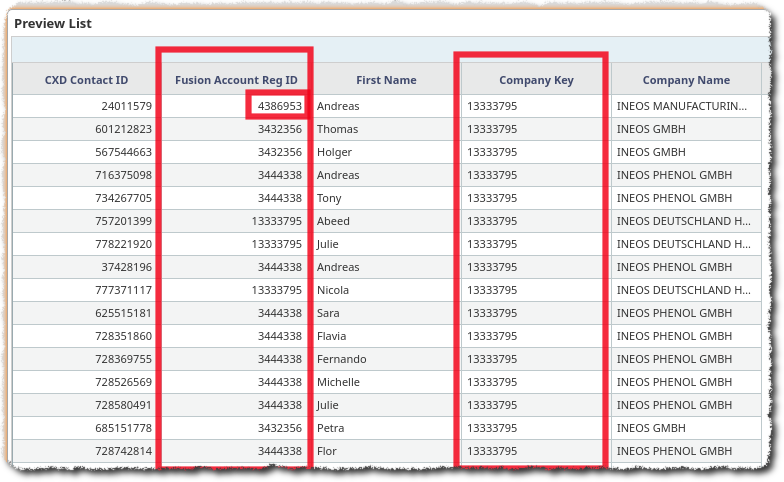
Task: Click the Nicola first name cell
Action: pyautogui.click(x=333, y=290)
